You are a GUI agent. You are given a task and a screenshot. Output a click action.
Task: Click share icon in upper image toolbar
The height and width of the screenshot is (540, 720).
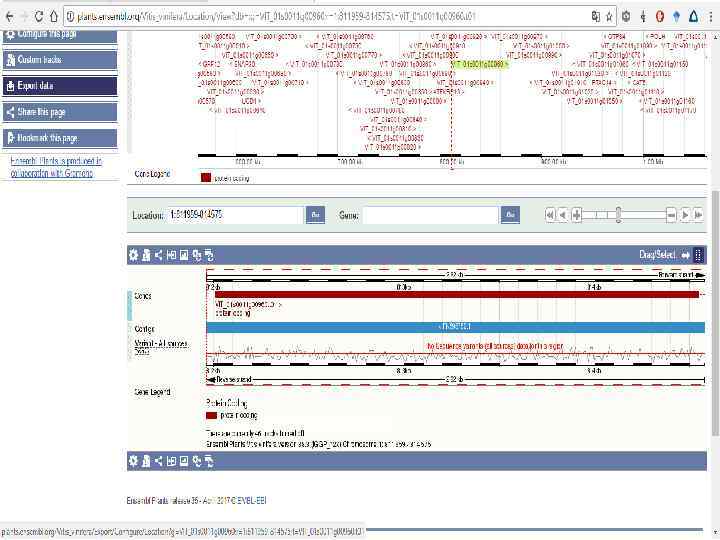click(158, 255)
